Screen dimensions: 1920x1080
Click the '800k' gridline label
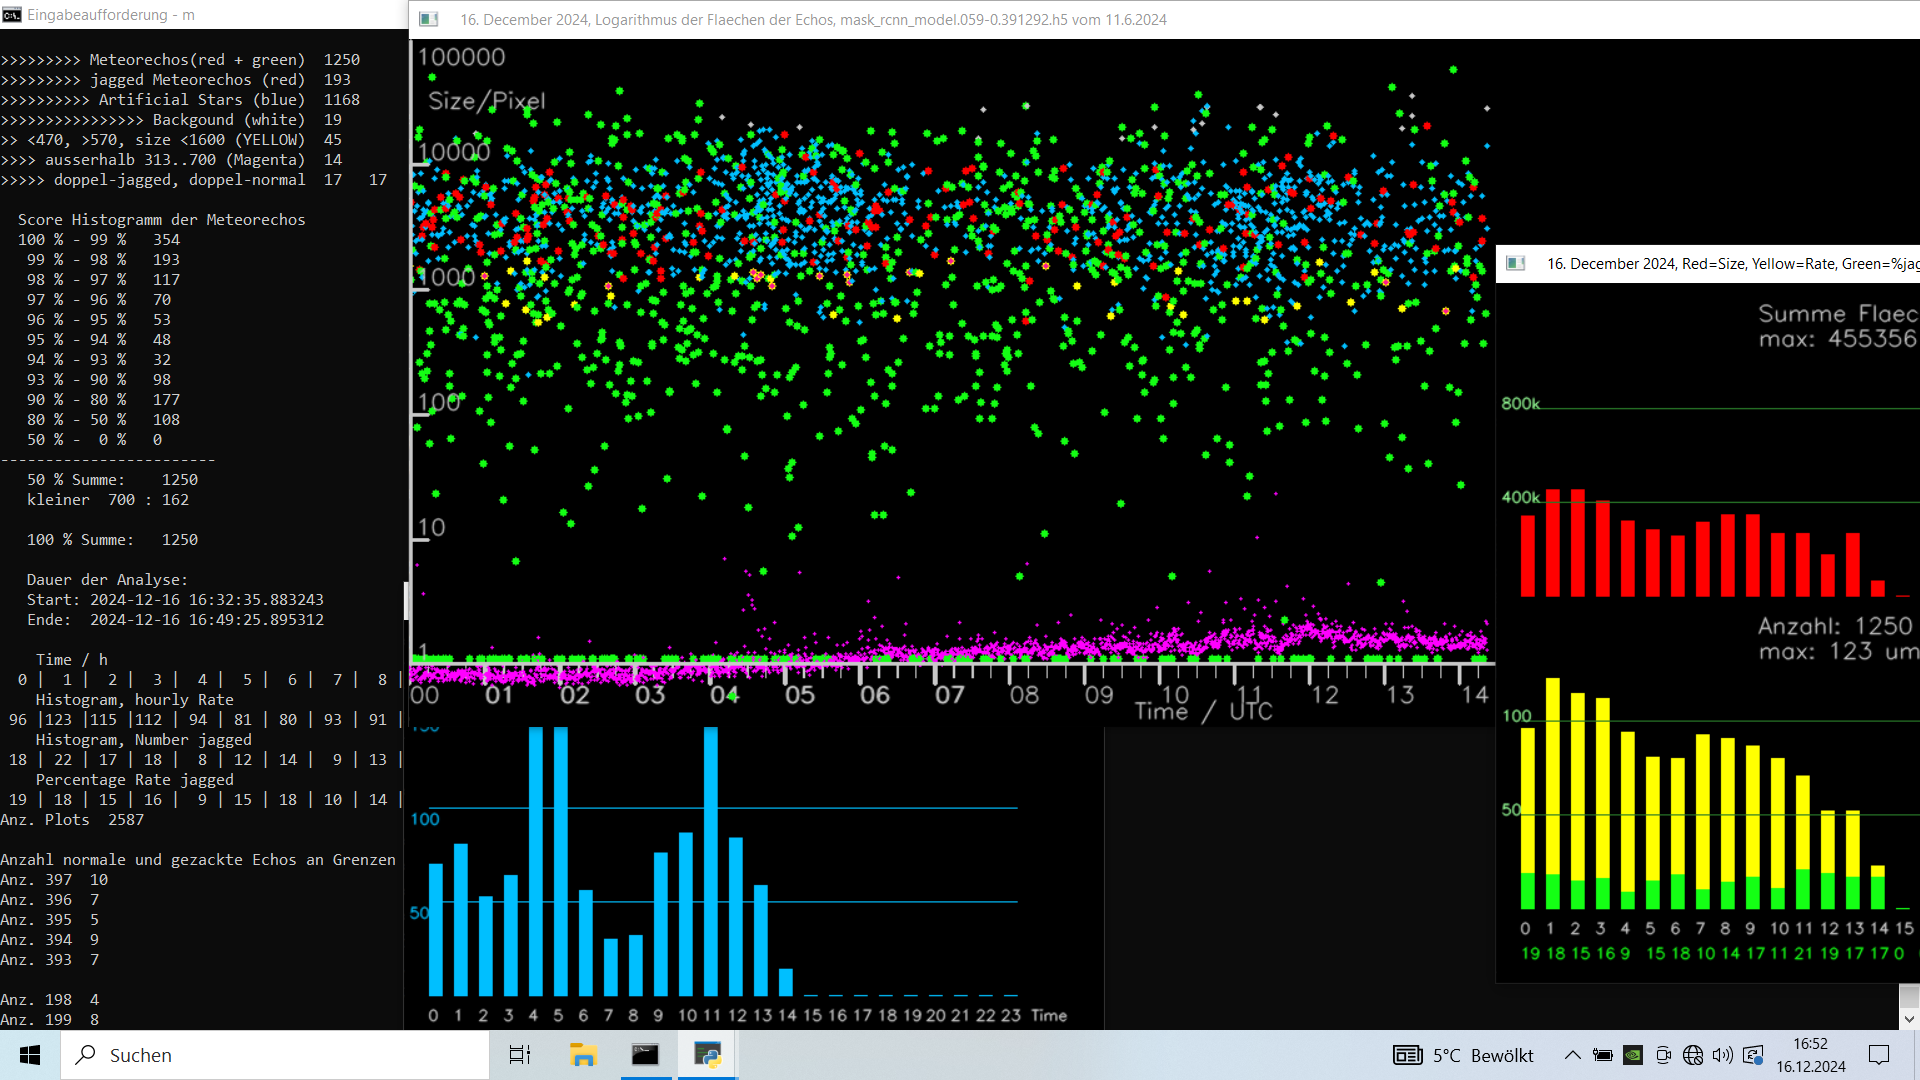(1520, 404)
